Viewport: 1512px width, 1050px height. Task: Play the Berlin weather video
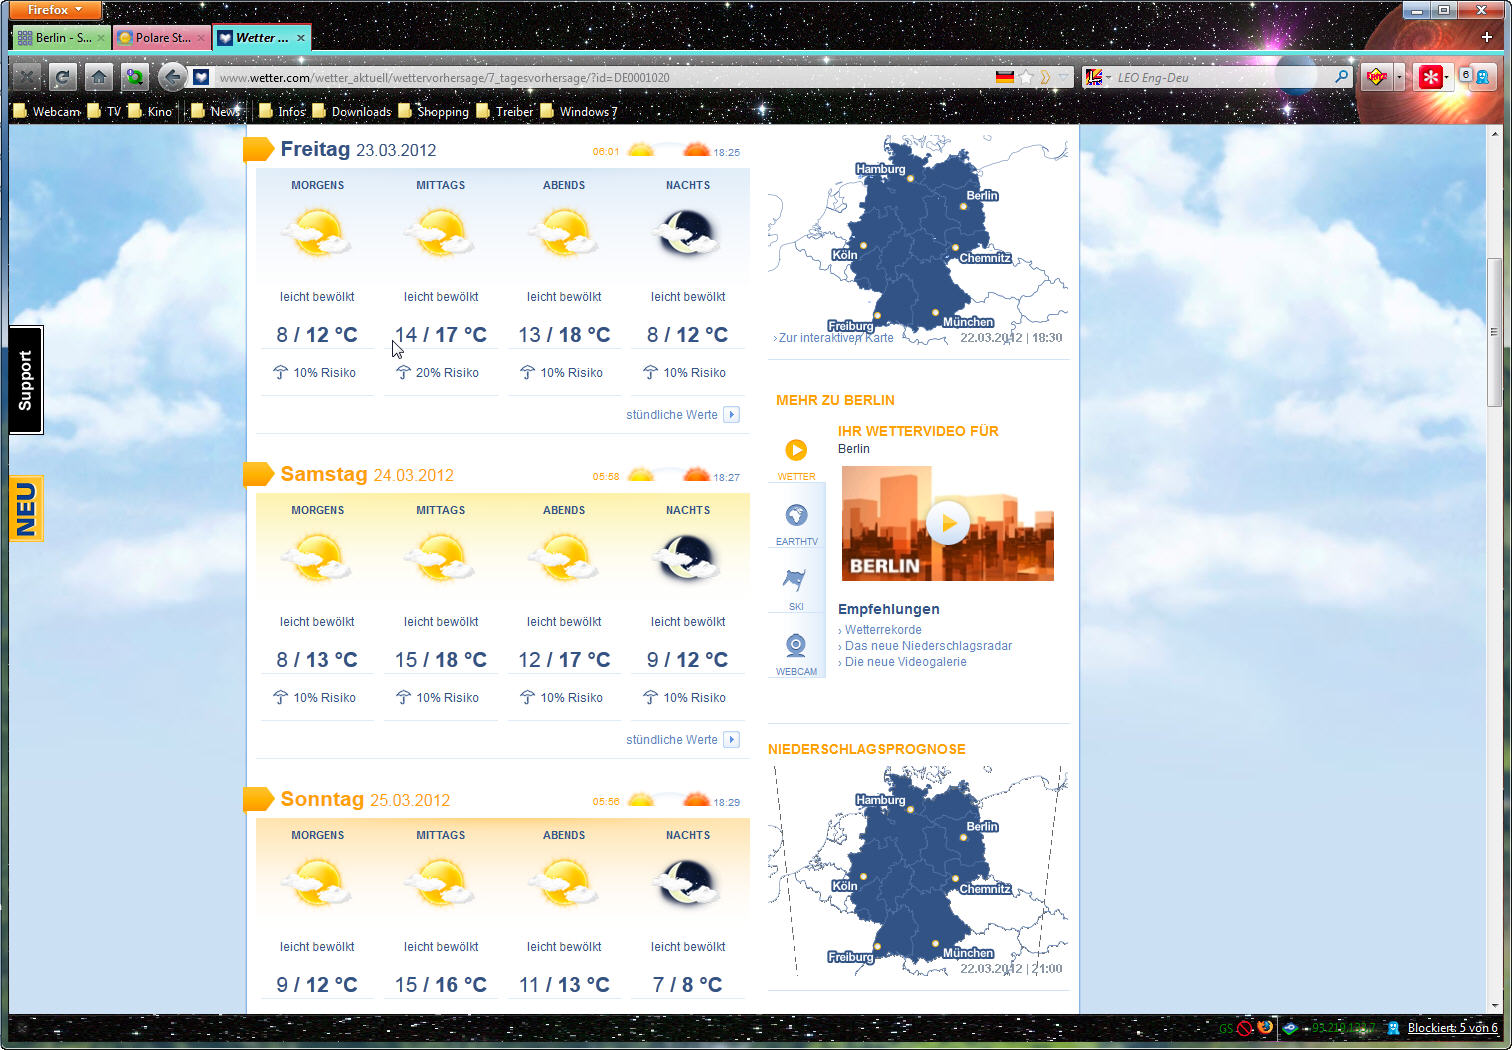pos(947,523)
